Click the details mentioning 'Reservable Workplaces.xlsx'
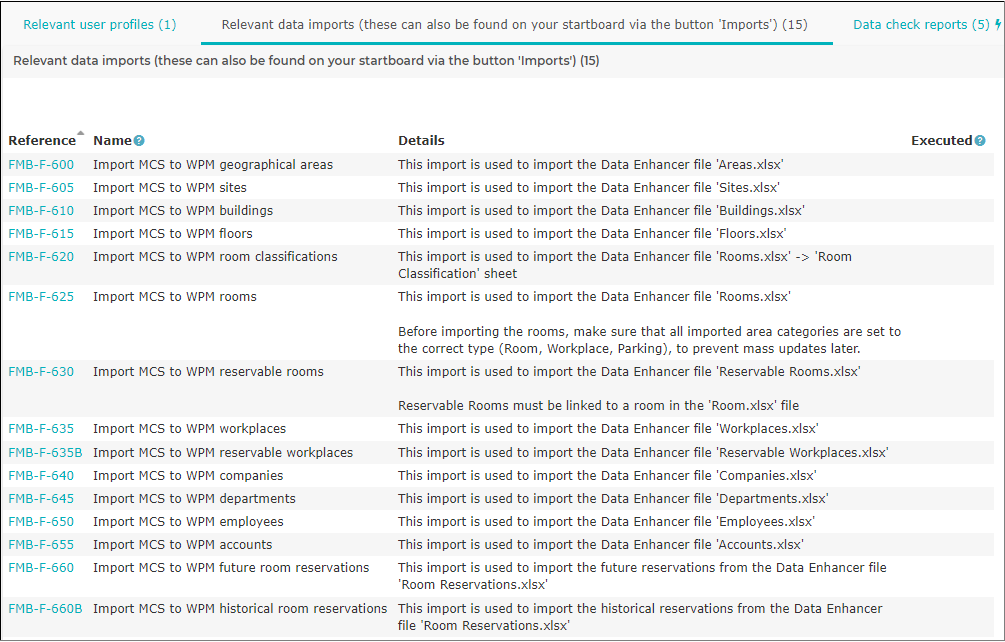This screenshot has height=642, width=1005. 643,453
